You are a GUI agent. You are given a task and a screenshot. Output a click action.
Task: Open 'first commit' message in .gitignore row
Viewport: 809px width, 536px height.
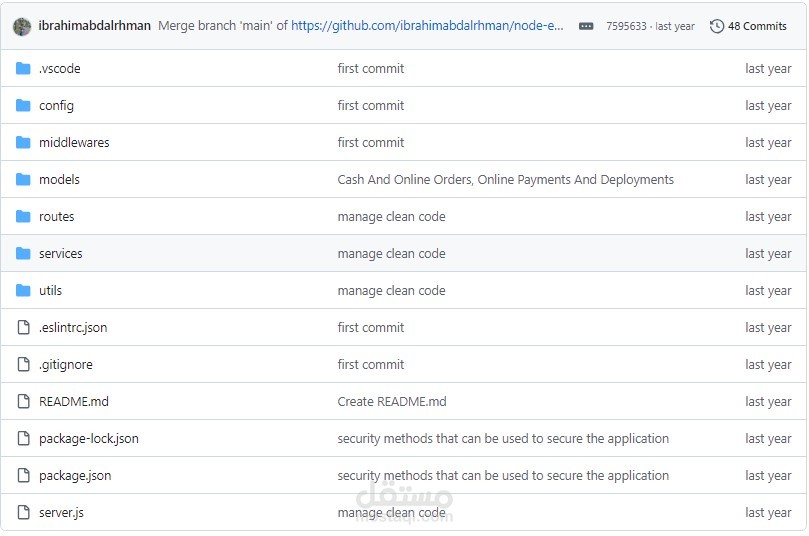[370, 365]
